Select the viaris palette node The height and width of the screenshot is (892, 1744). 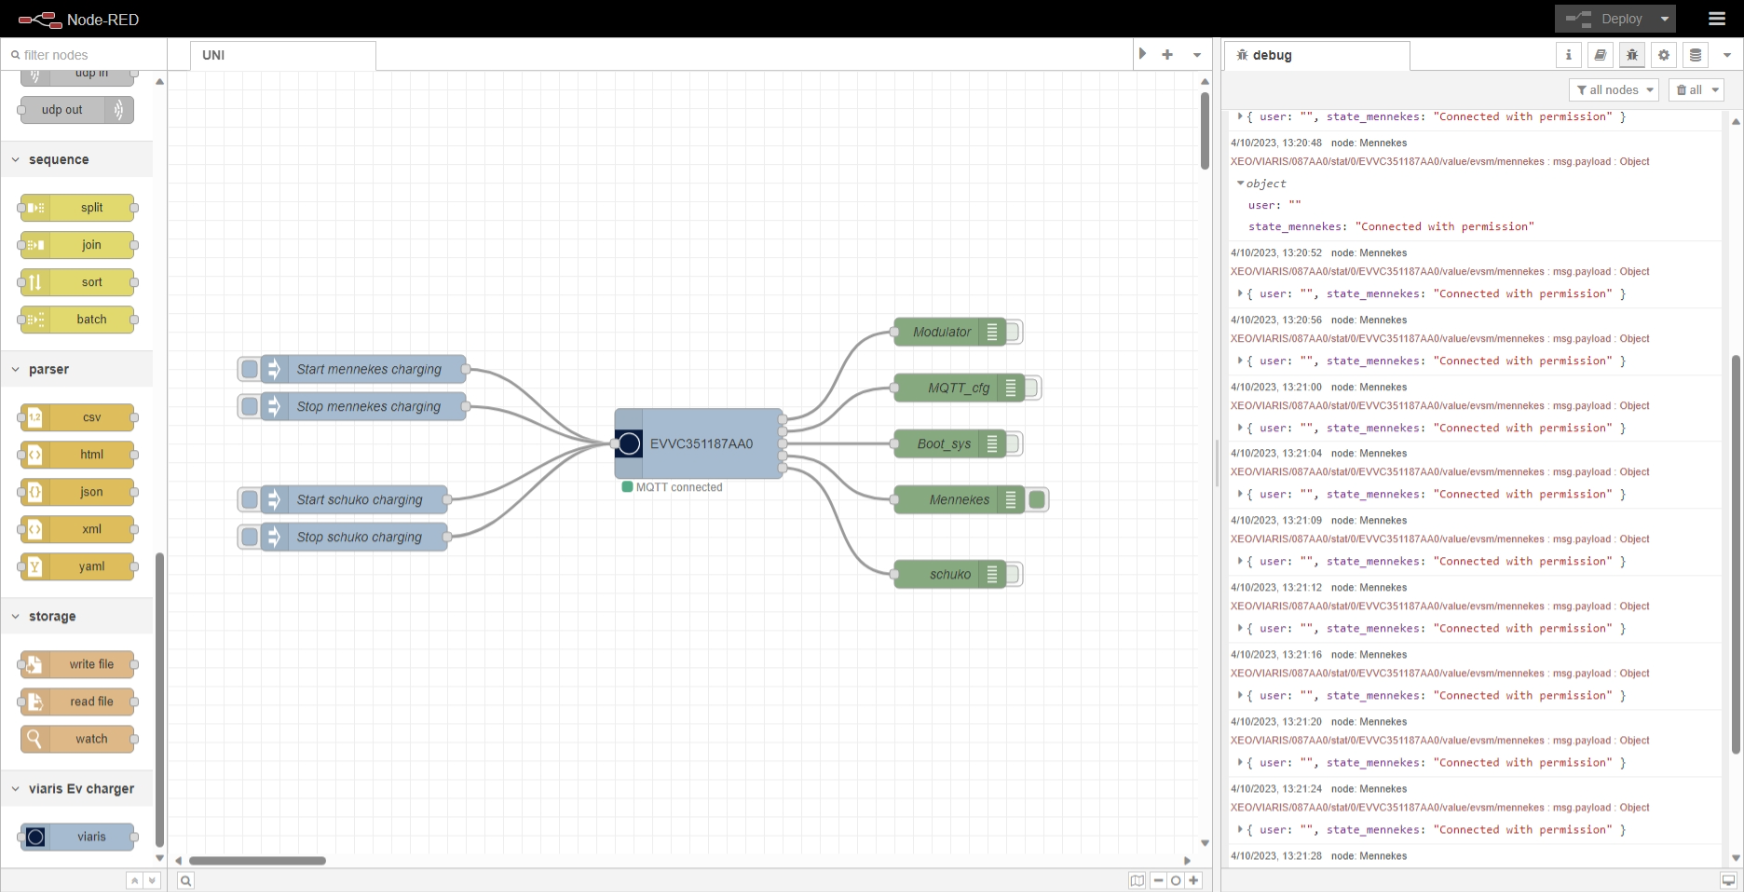(77, 837)
